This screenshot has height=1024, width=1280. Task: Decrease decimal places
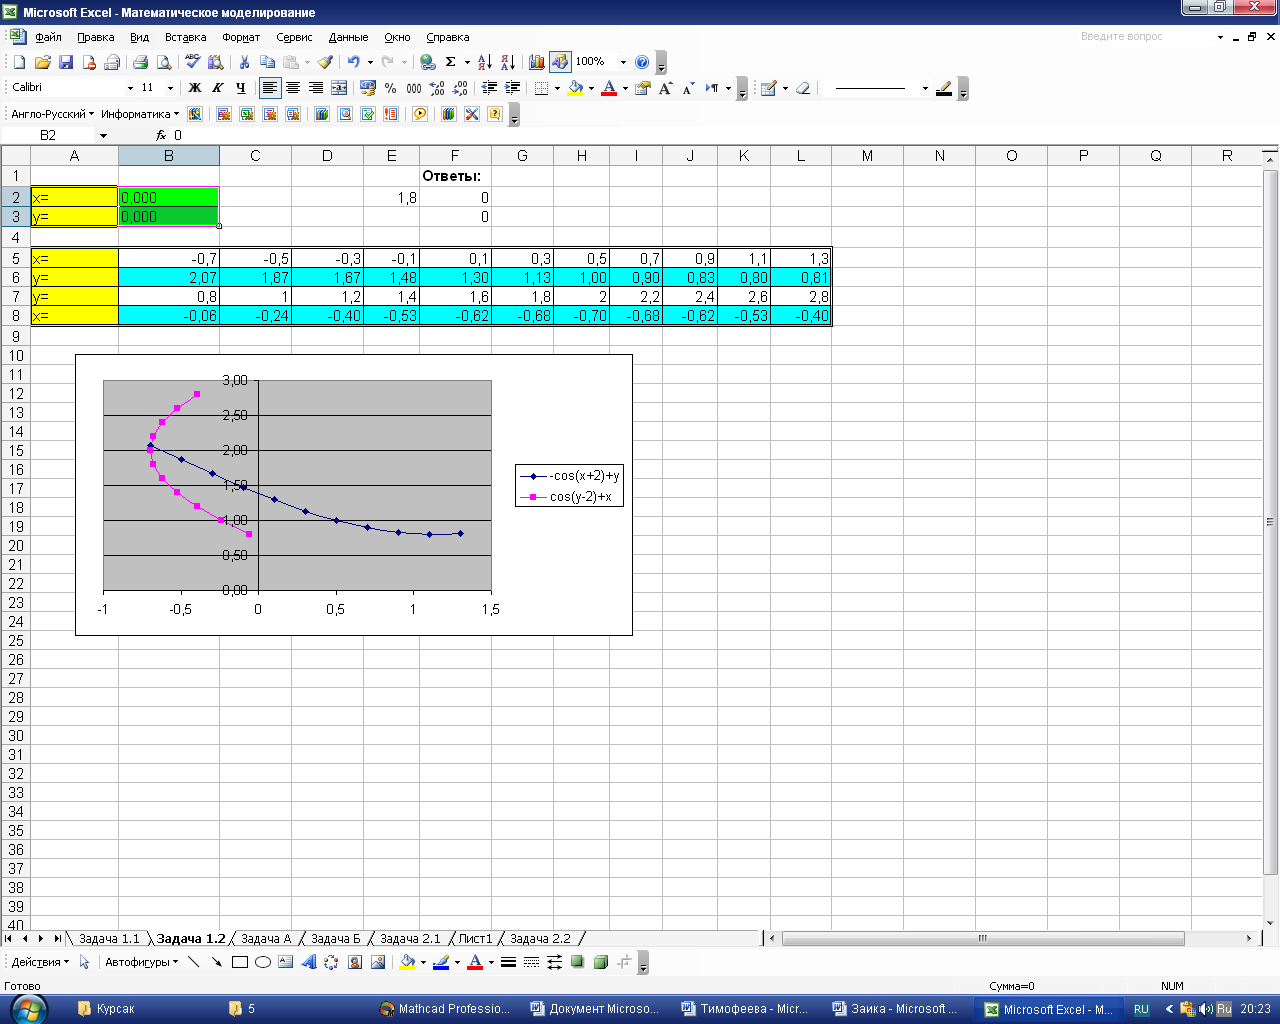(460, 88)
